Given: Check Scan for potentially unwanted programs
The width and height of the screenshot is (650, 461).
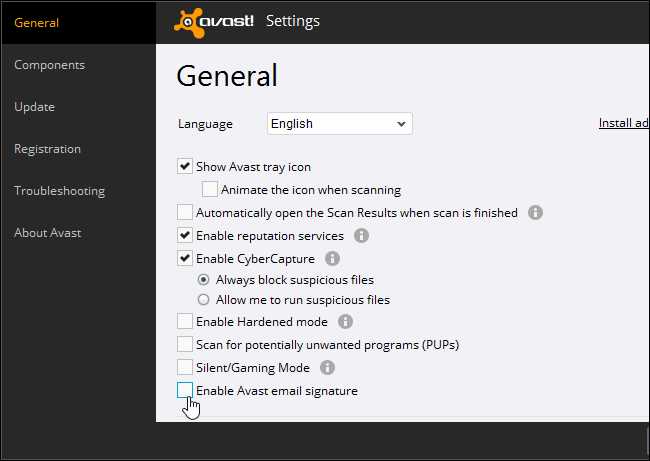Looking at the screenshot, I should click(185, 344).
